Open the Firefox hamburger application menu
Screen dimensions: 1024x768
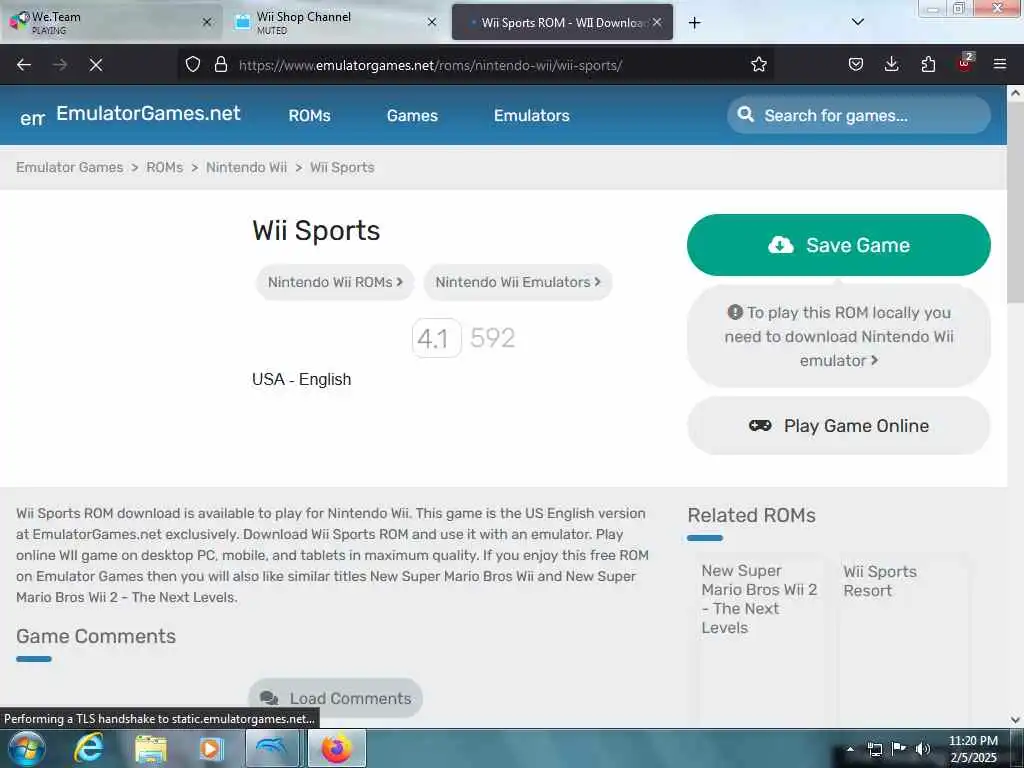click(1000, 65)
